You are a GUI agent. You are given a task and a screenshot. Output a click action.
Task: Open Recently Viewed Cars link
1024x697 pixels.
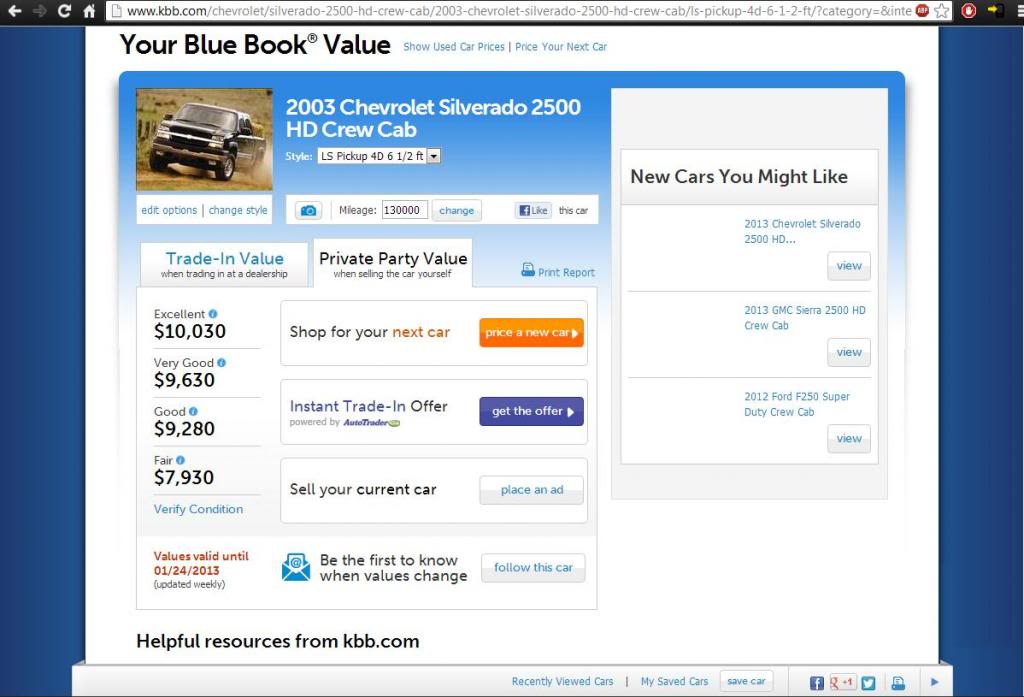coord(562,681)
